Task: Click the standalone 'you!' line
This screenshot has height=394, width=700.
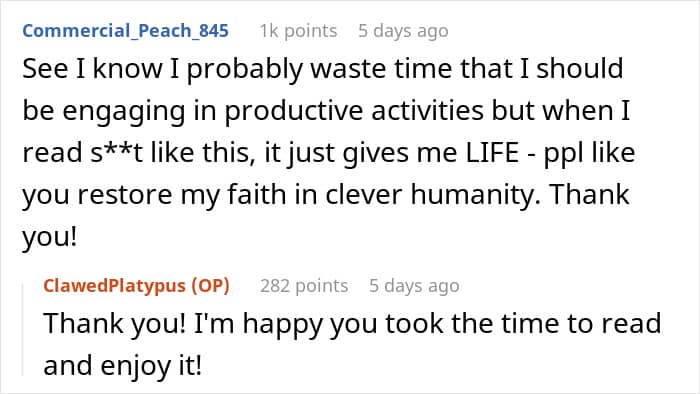Action: [x=50, y=237]
